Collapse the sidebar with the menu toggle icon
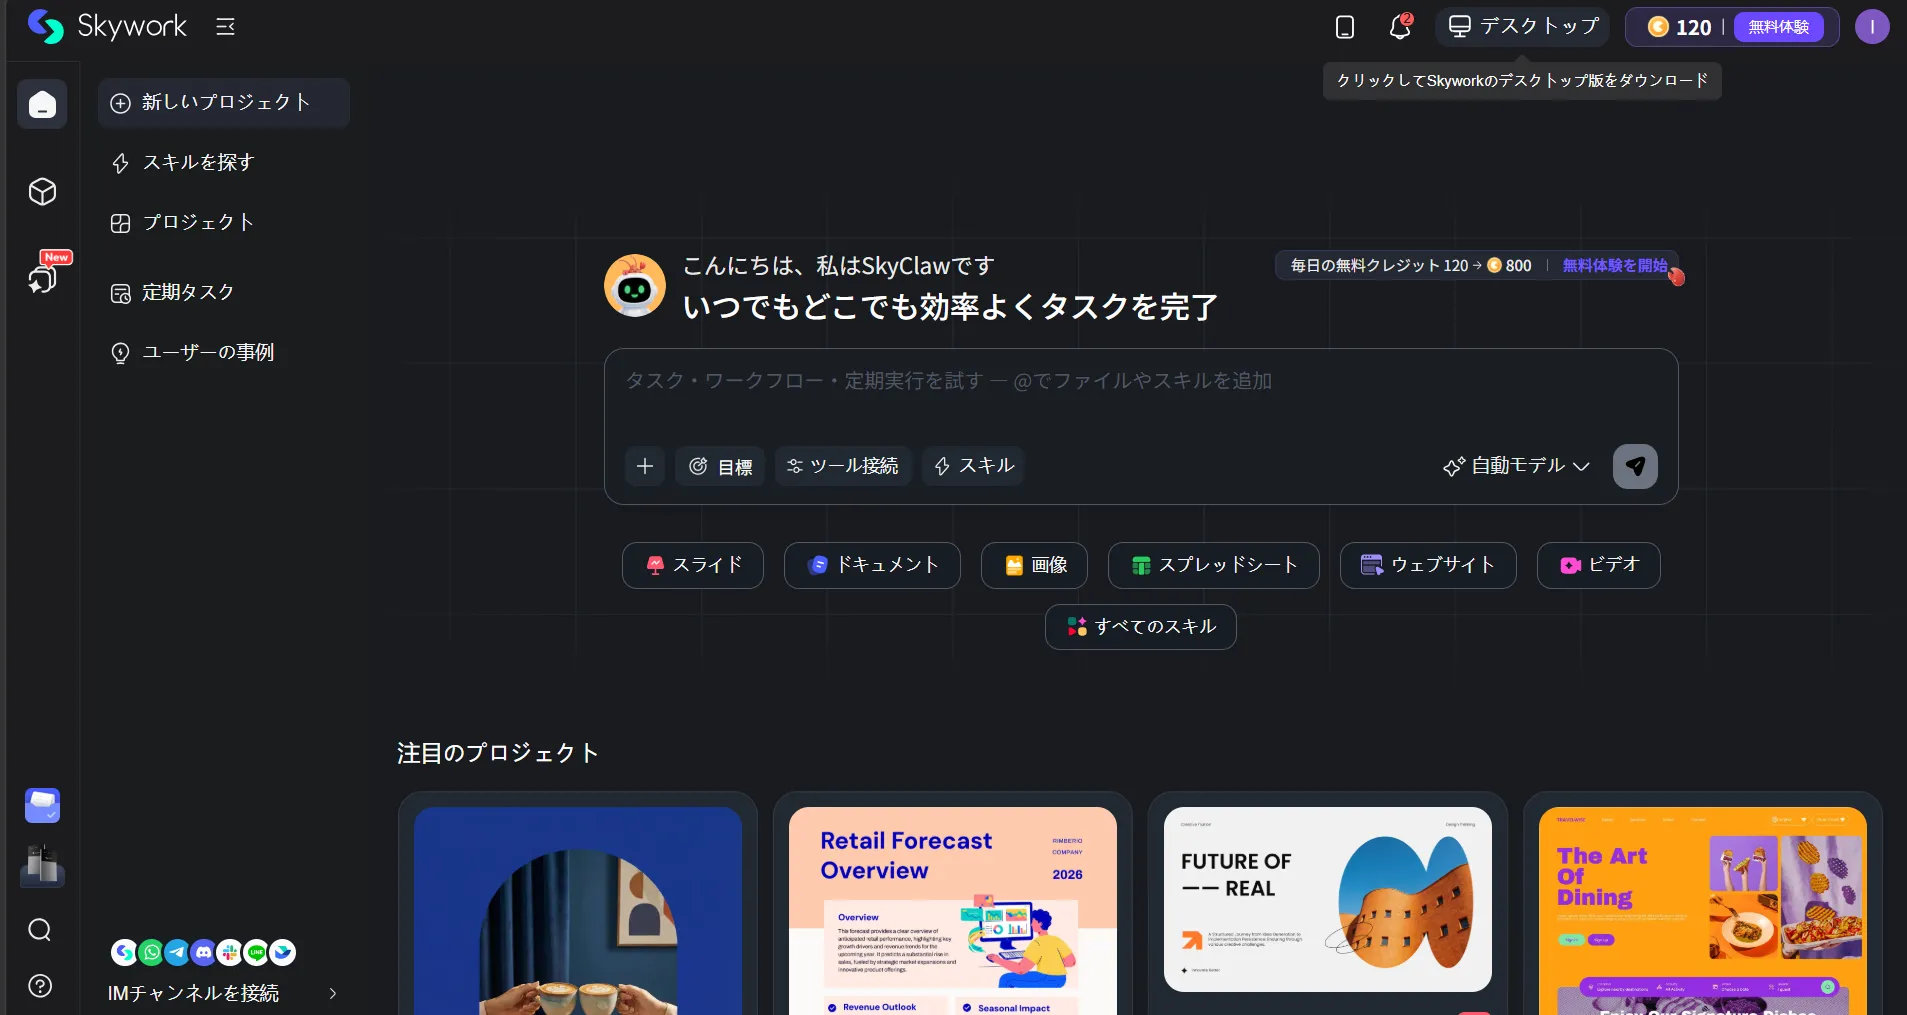Image resolution: width=1907 pixels, height=1015 pixels. click(x=226, y=27)
